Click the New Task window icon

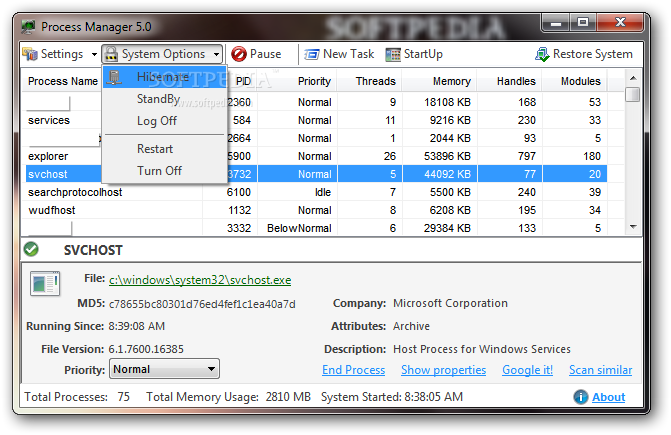(312, 54)
